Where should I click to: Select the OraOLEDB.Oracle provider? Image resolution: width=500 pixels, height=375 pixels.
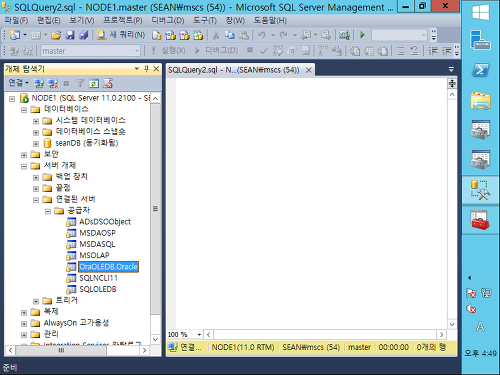point(108,267)
